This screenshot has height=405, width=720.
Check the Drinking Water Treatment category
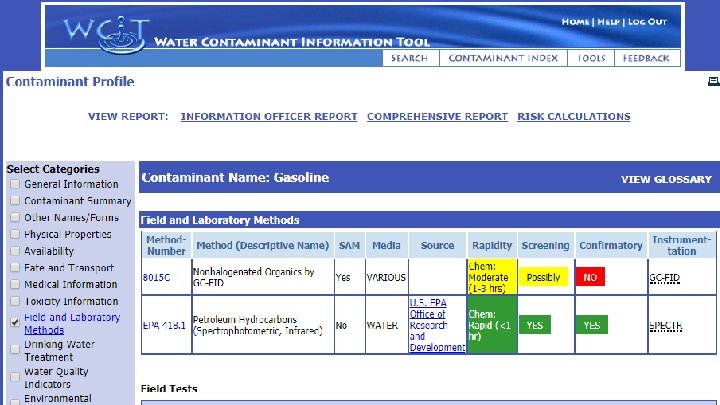(15, 349)
